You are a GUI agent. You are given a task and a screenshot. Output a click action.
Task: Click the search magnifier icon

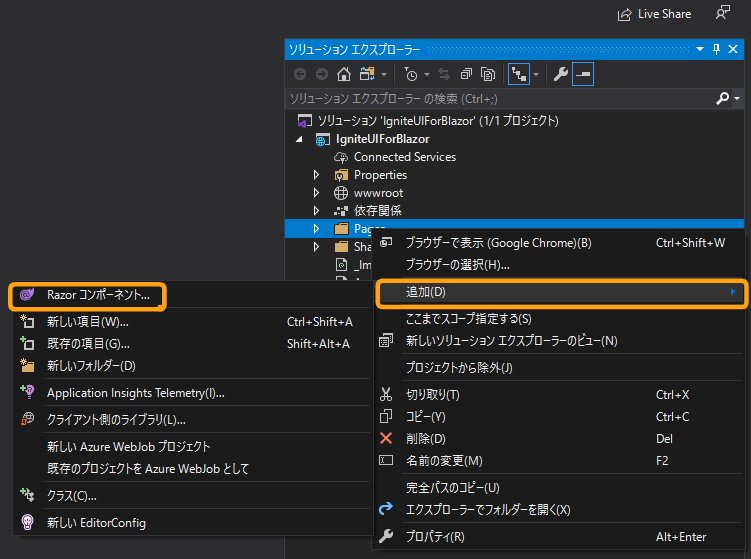pyautogui.click(x=722, y=99)
